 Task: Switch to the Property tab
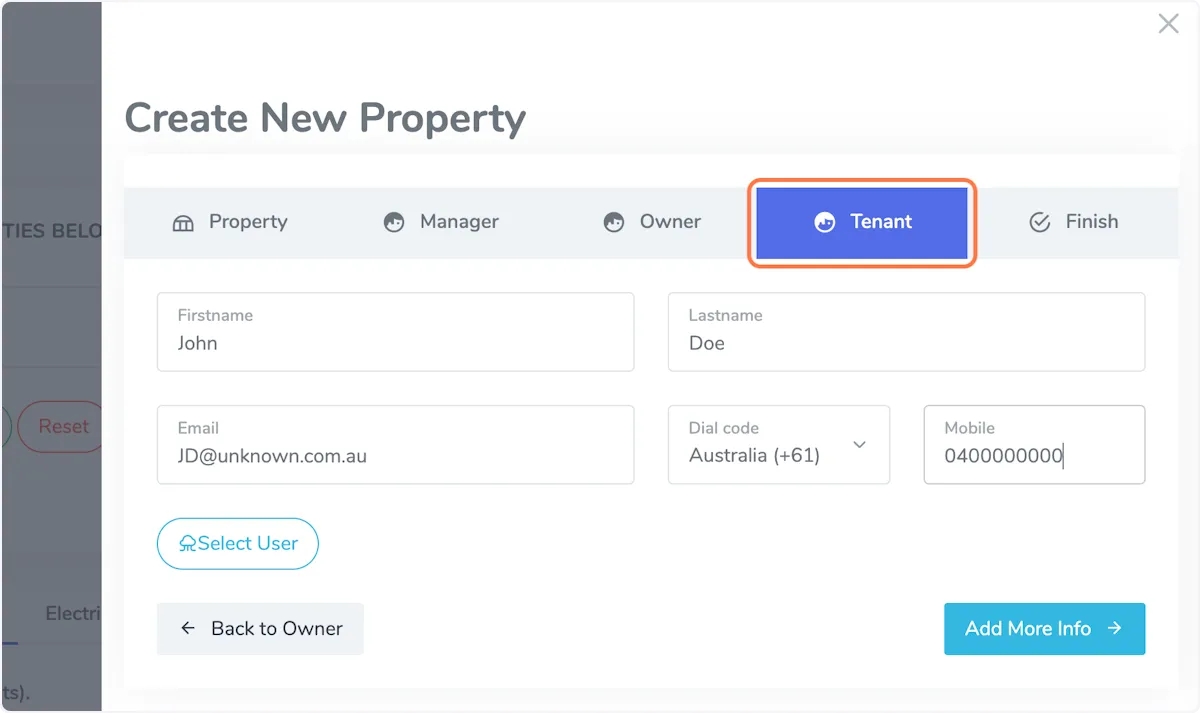230,222
